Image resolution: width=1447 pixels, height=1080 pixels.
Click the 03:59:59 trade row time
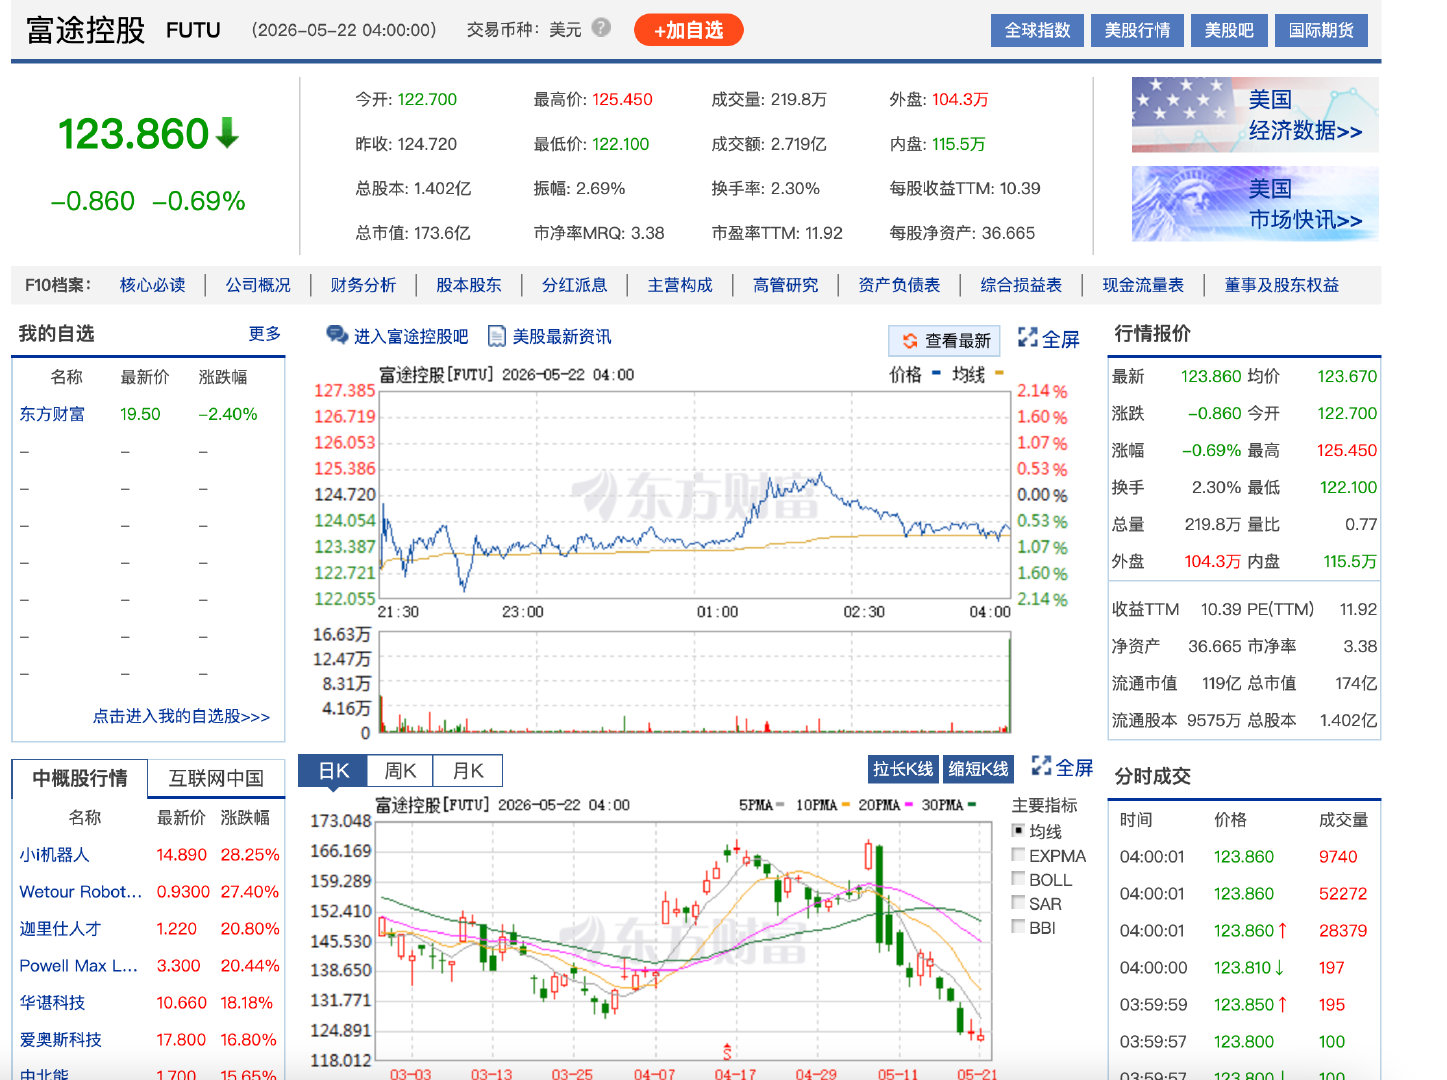click(x=1154, y=1005)
